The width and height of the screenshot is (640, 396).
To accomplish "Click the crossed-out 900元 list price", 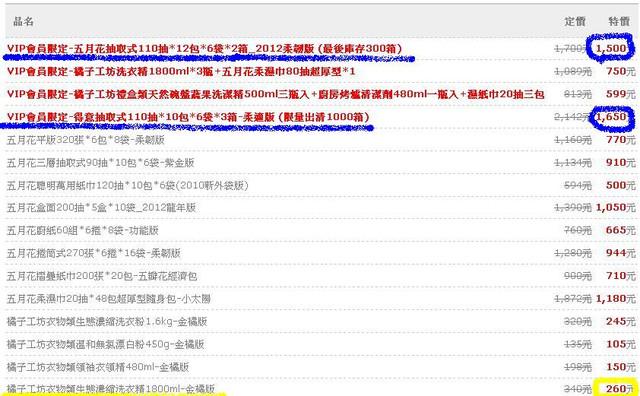I will (578, 276).
